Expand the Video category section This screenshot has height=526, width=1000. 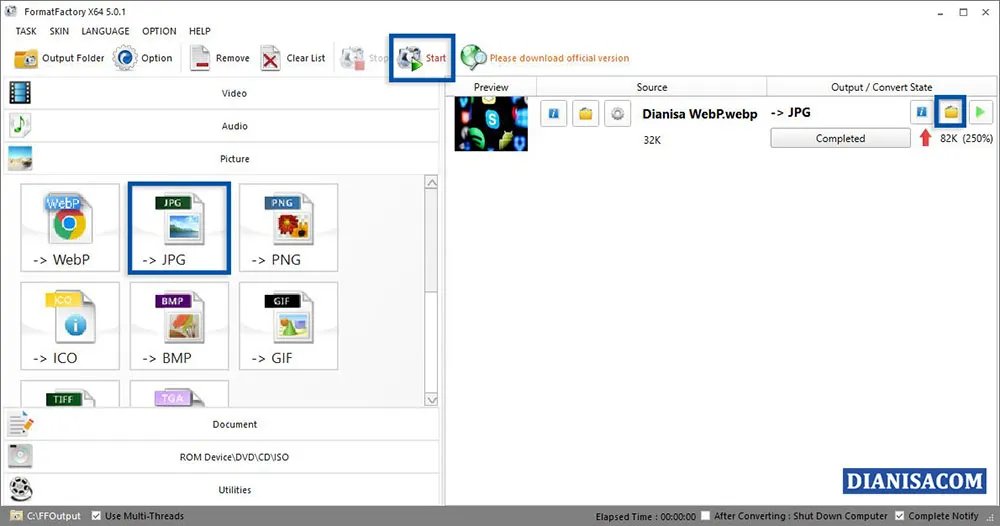click(221, 93)
